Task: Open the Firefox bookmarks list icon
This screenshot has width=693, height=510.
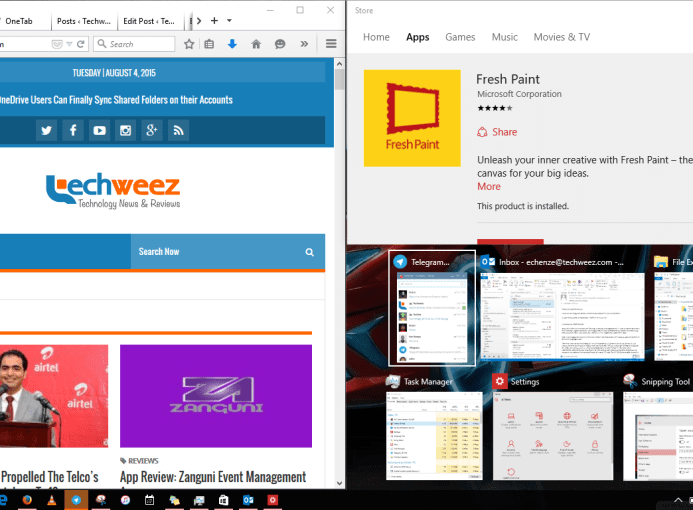Action: click(209, 44)
